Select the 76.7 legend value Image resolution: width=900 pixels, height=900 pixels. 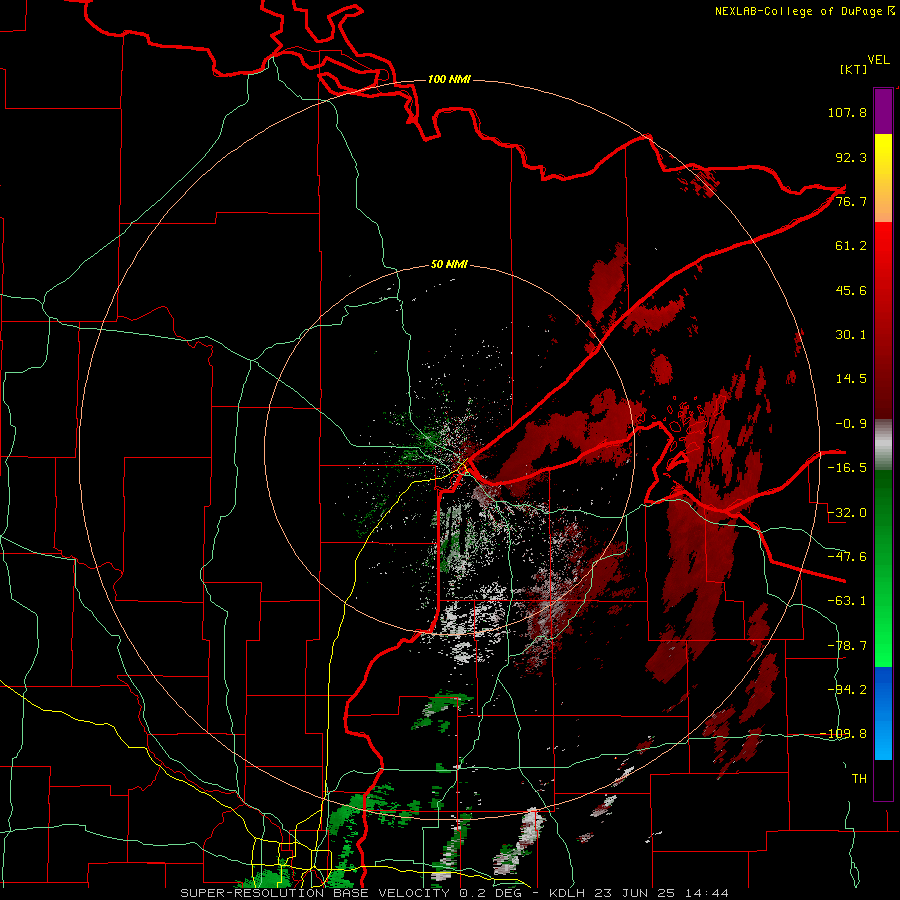coord(851,201)
